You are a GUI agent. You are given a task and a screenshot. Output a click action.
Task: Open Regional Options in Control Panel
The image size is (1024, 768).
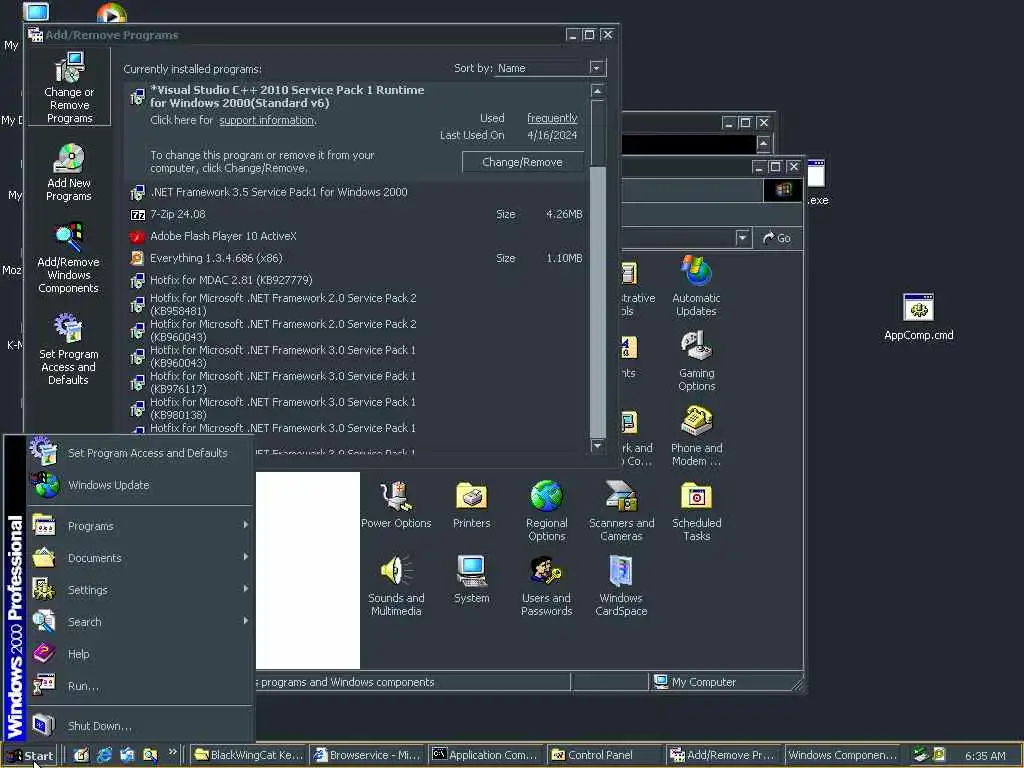click(x=547, y=511)
